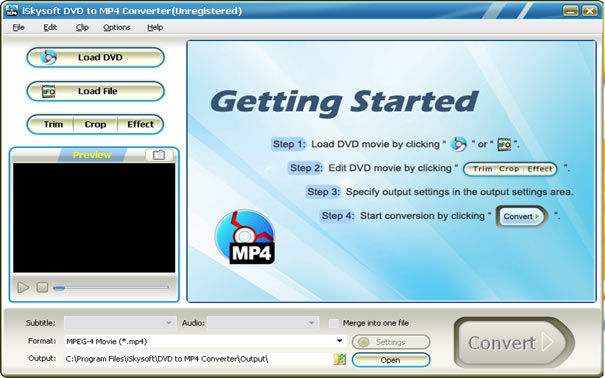Click the stop button under the preview
This screenshot has width=605, height=378.
(42, 287)
